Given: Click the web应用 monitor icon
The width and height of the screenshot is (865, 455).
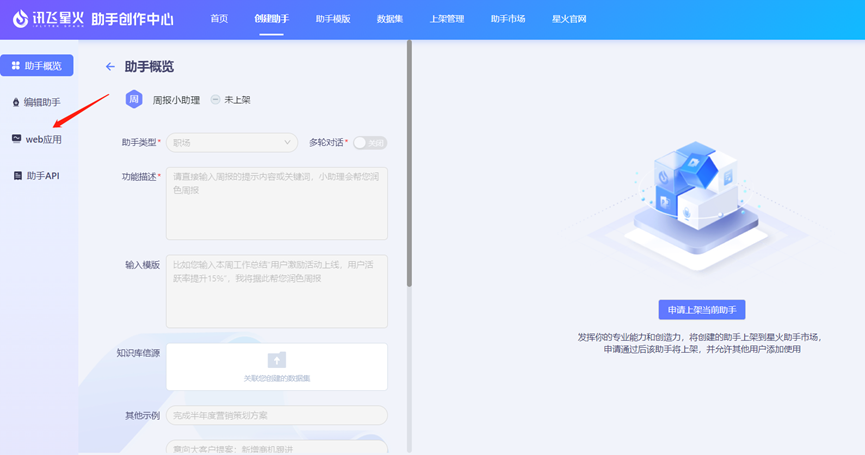Looking at the screenshot, I should 17,139.
